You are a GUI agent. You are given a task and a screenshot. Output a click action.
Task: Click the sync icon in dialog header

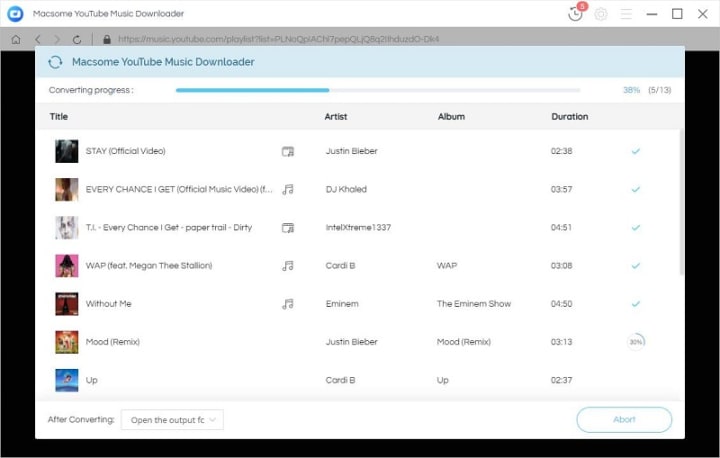click(x=55, y=62)
